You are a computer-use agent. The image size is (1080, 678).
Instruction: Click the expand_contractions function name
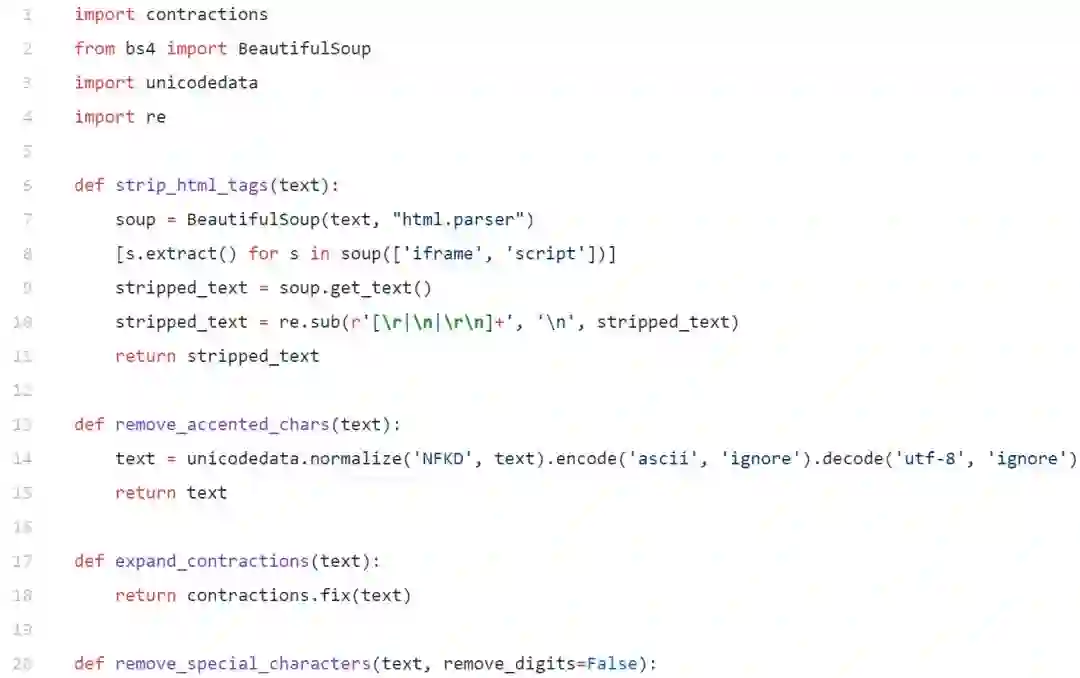(x=212, y=562)
